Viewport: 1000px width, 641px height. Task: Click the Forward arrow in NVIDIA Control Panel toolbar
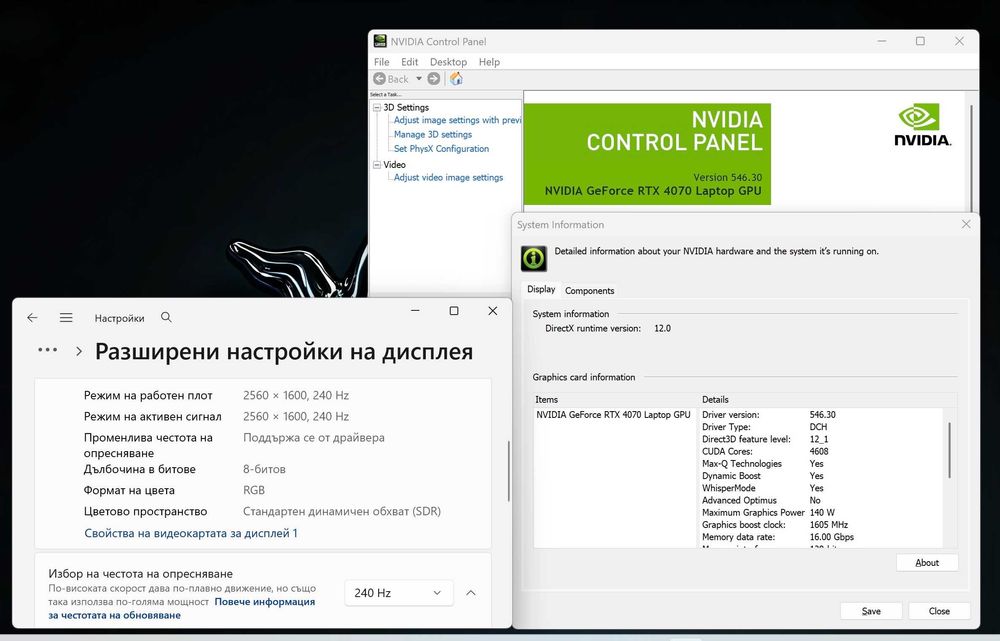(434, 78)
